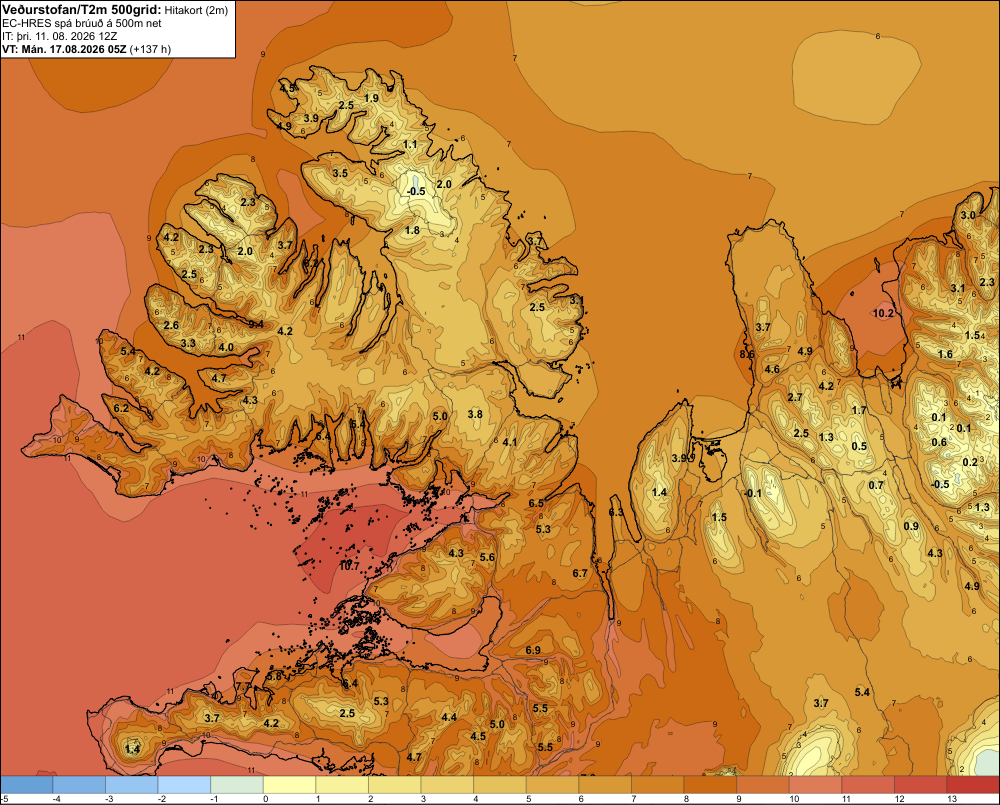Select the orange legend swatch between 7 and 8
The height and width of the screenshot is (805, 1000).
pos(658,785)
